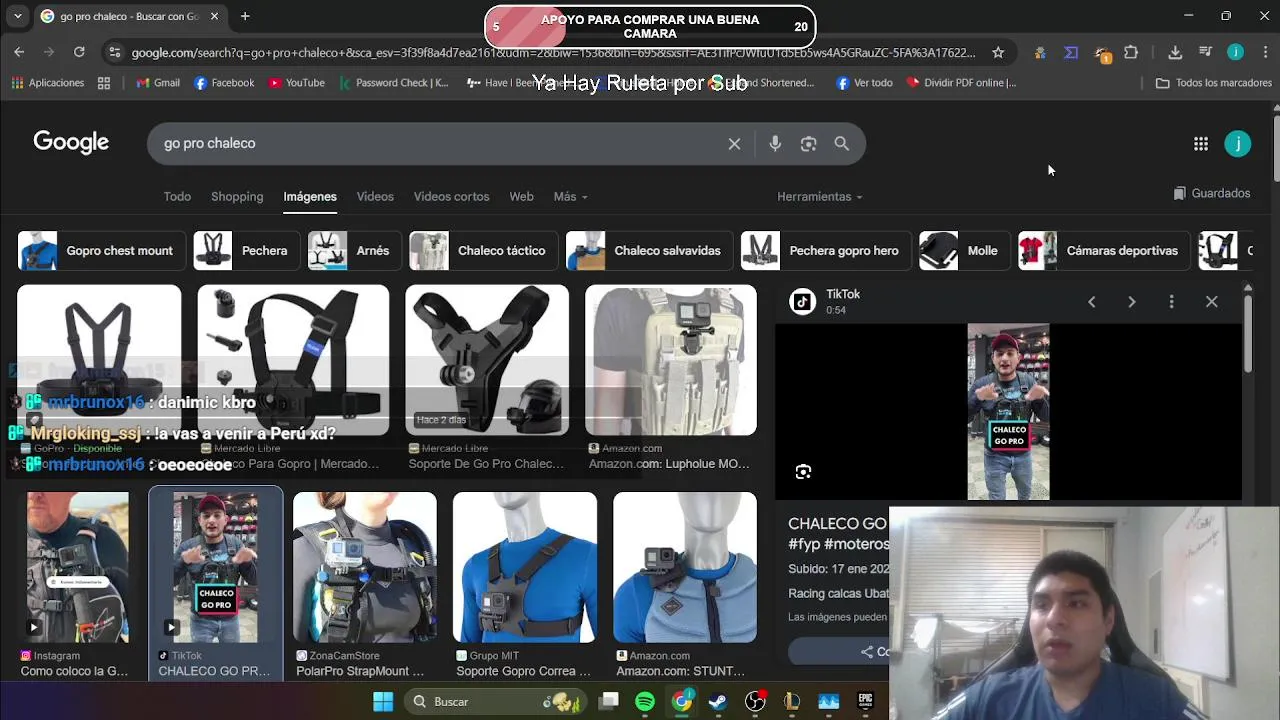
Task: Open OBS Studio from the taskbar
Action: pyautogui.click(x=755, y=702)
